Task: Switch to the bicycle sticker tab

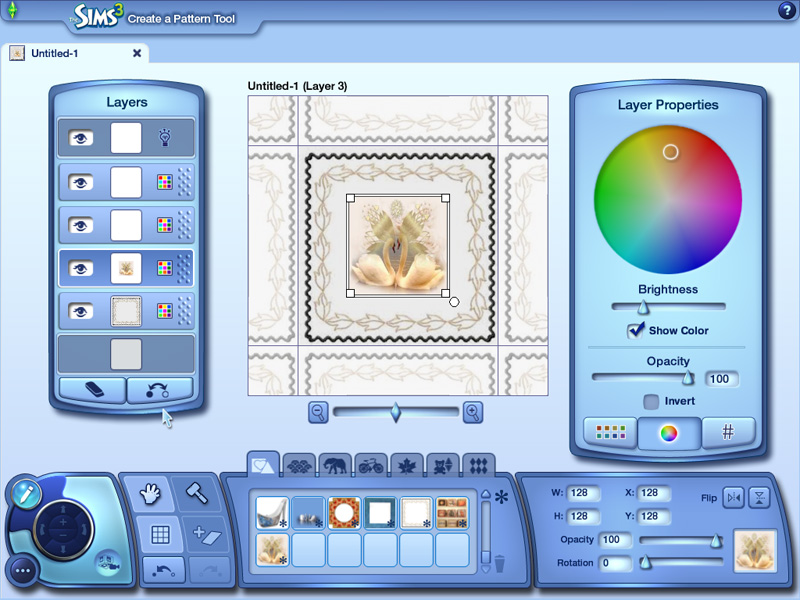Action: pyautogui.click(x=371, y=464)
